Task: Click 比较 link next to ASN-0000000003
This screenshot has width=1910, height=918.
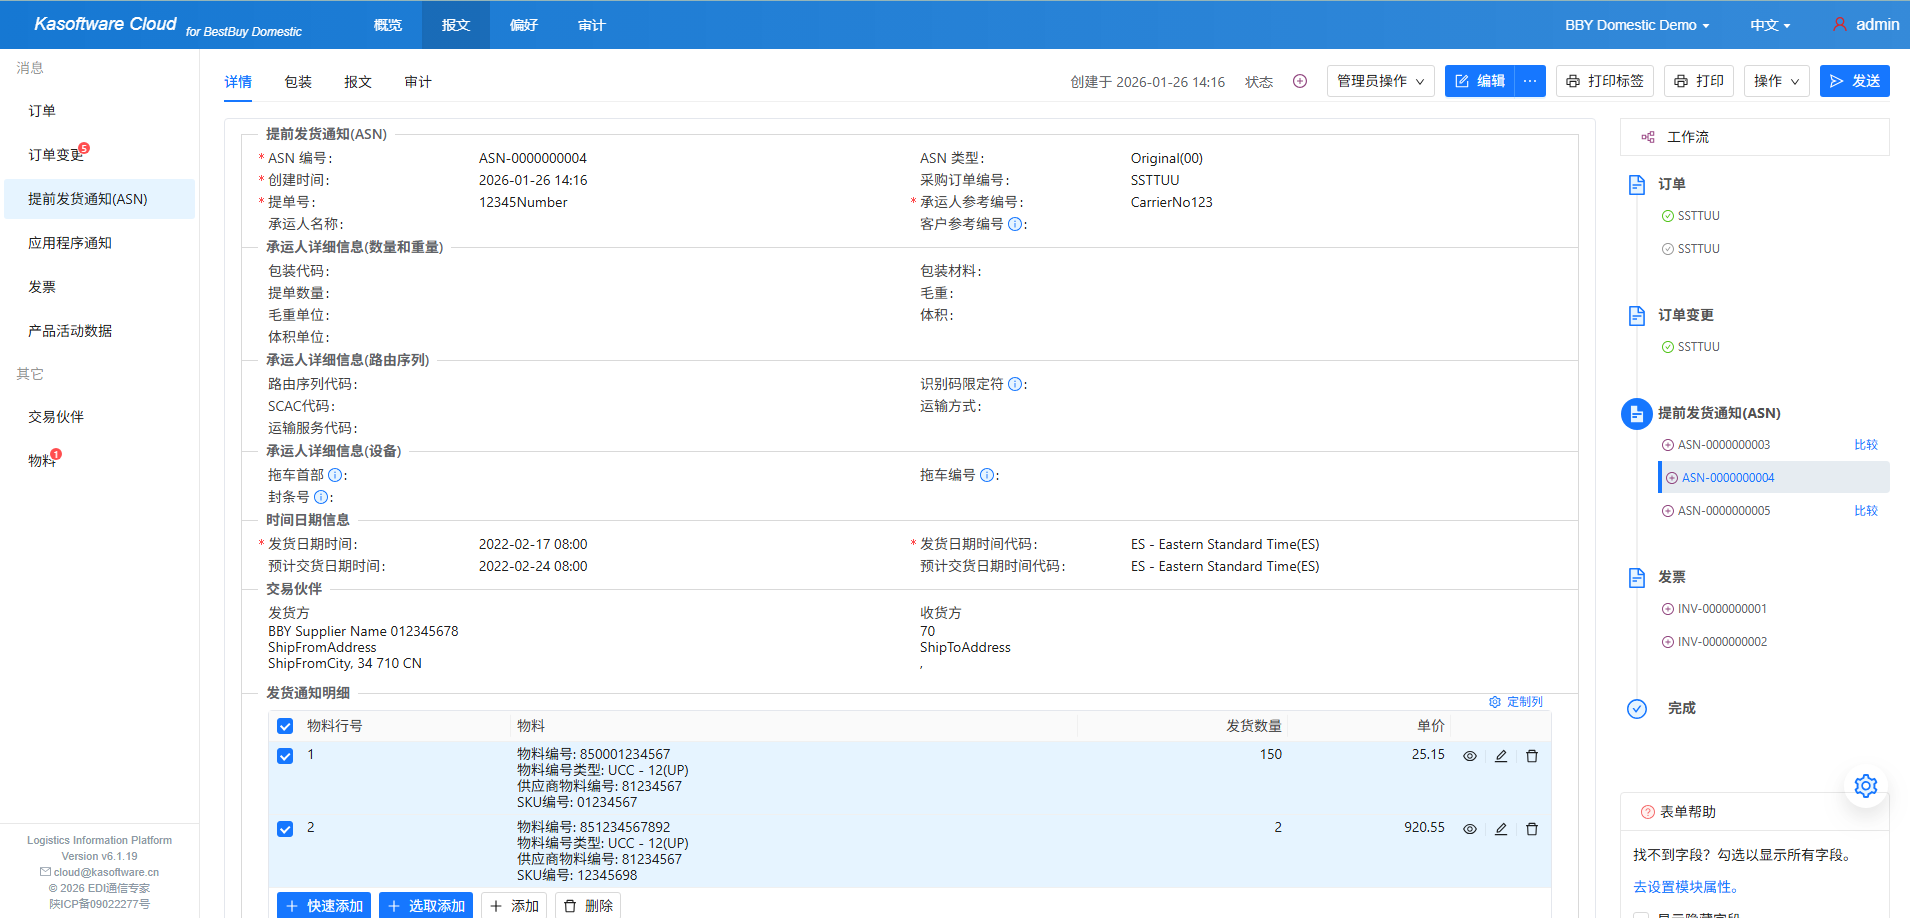Action: pos(1866,444)
